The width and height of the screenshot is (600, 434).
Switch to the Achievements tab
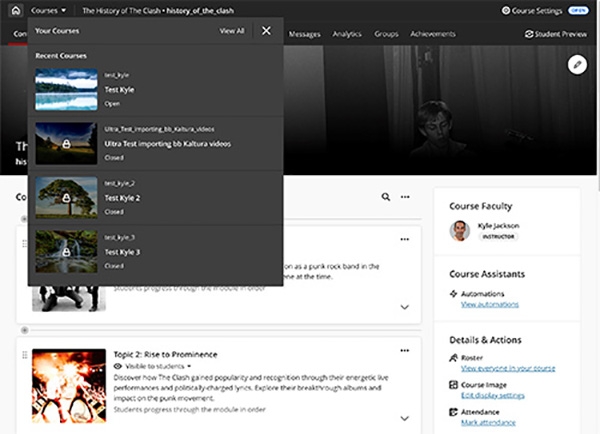coord(433,34)
